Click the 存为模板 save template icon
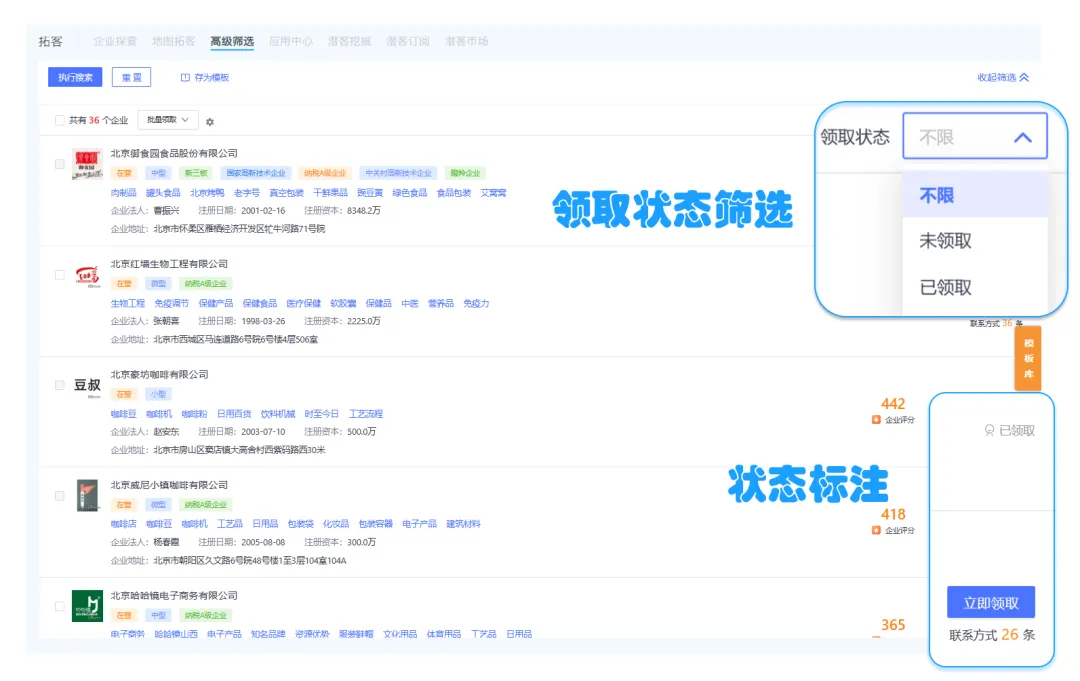 (x=185, y=77)
